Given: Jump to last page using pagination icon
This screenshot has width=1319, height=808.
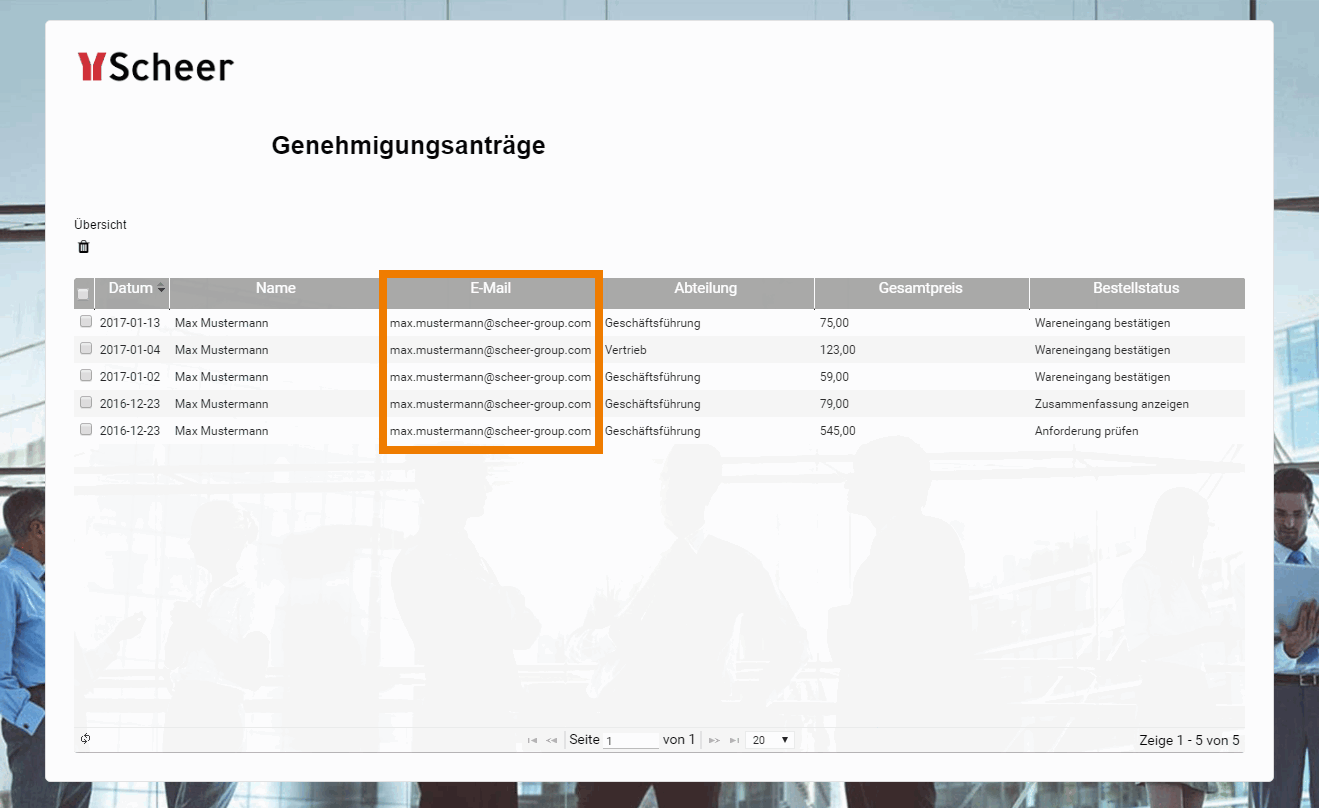Looking at the screenshot, I should pos(734,739).
